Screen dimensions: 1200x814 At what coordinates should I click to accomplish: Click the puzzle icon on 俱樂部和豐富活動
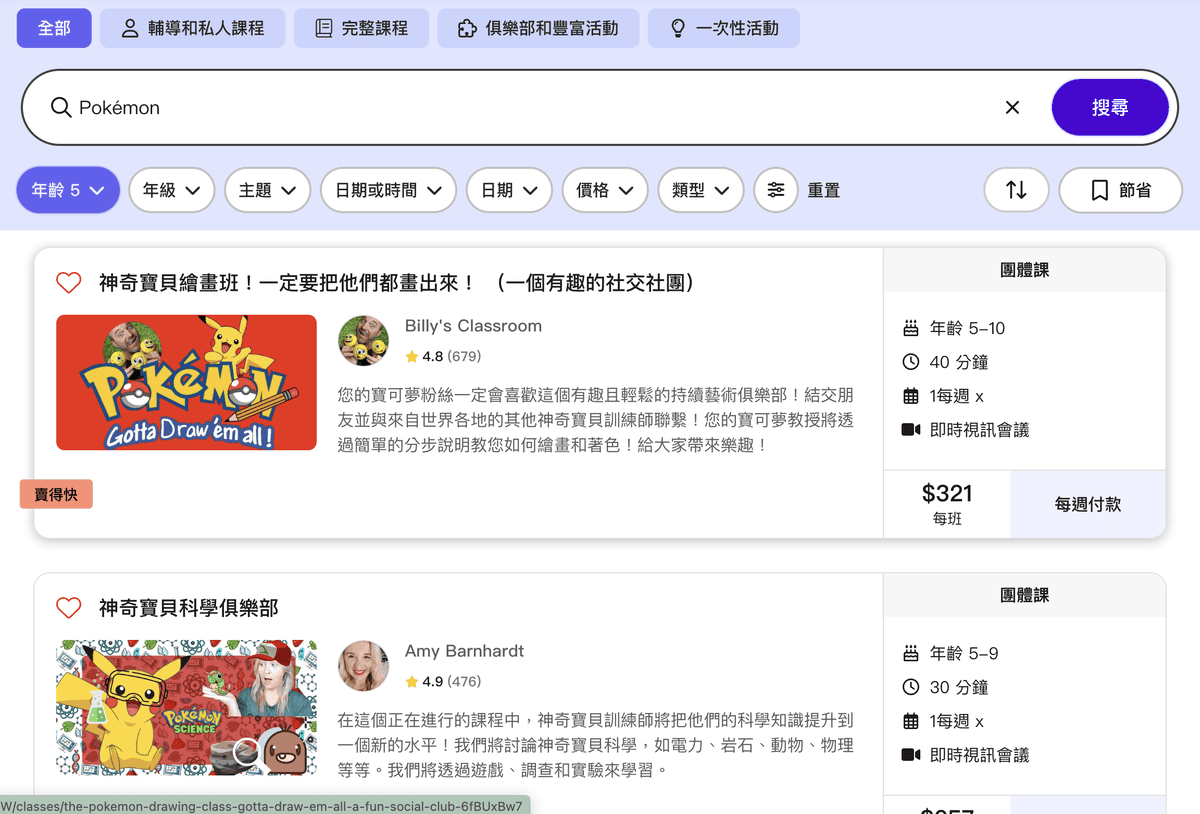click(x=467, y=28)
